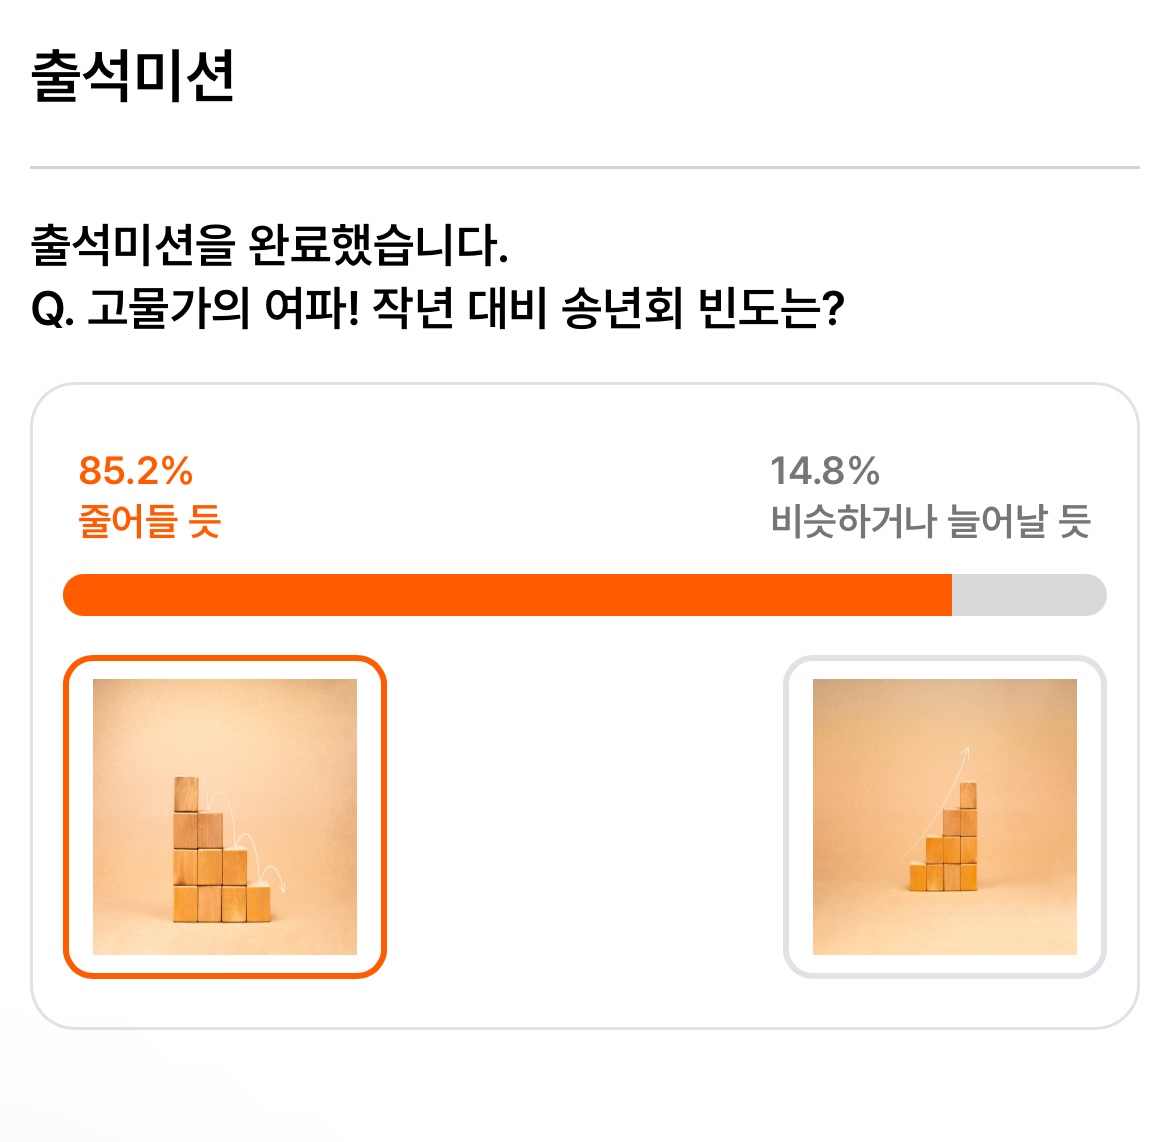This screenshot has height=1142, width=1170.
Task: Choose the '줄어들 듯' answer label
Action: (150, 521)
